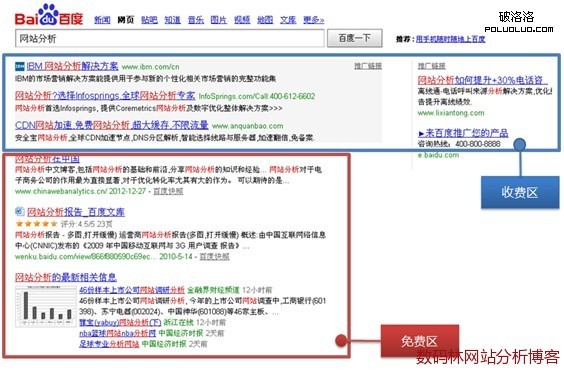
Task: Expand the 更多» more menu
Action: [314, 20]
